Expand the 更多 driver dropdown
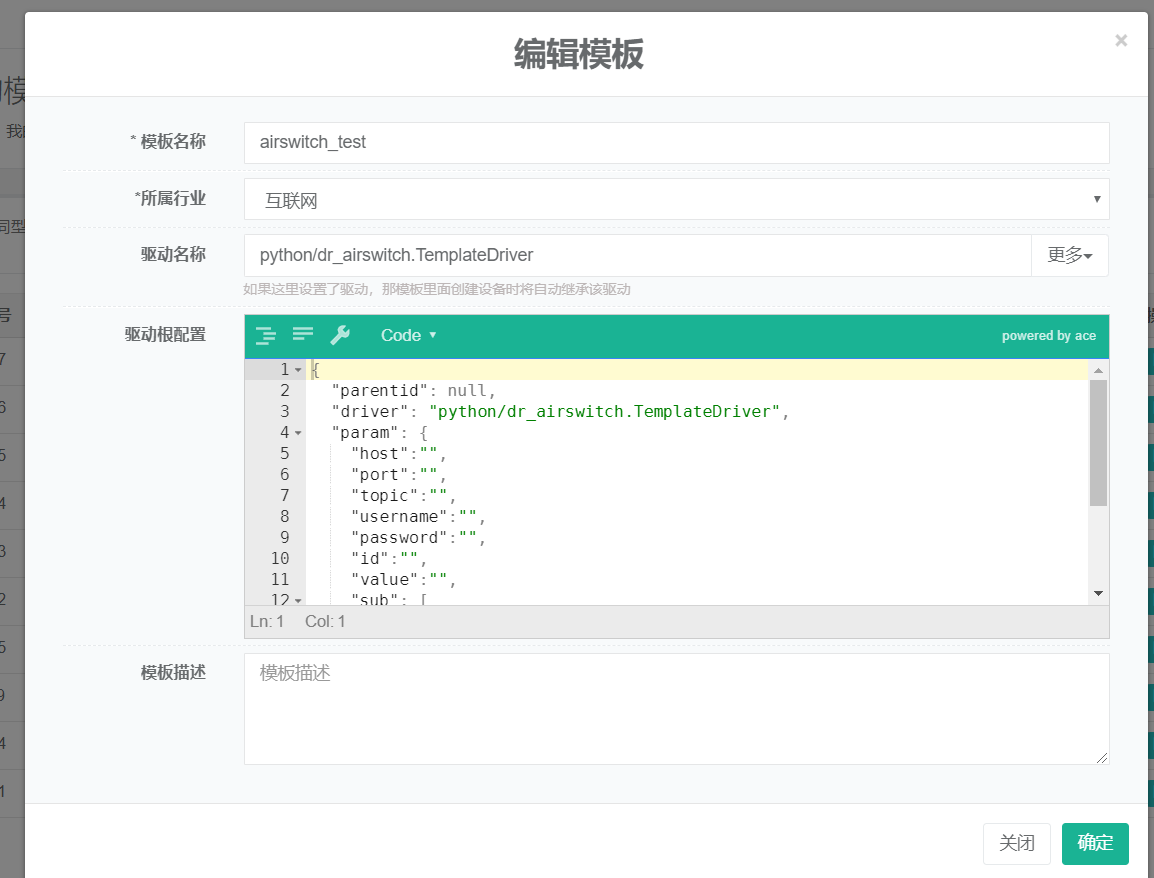 (1069, 255)
